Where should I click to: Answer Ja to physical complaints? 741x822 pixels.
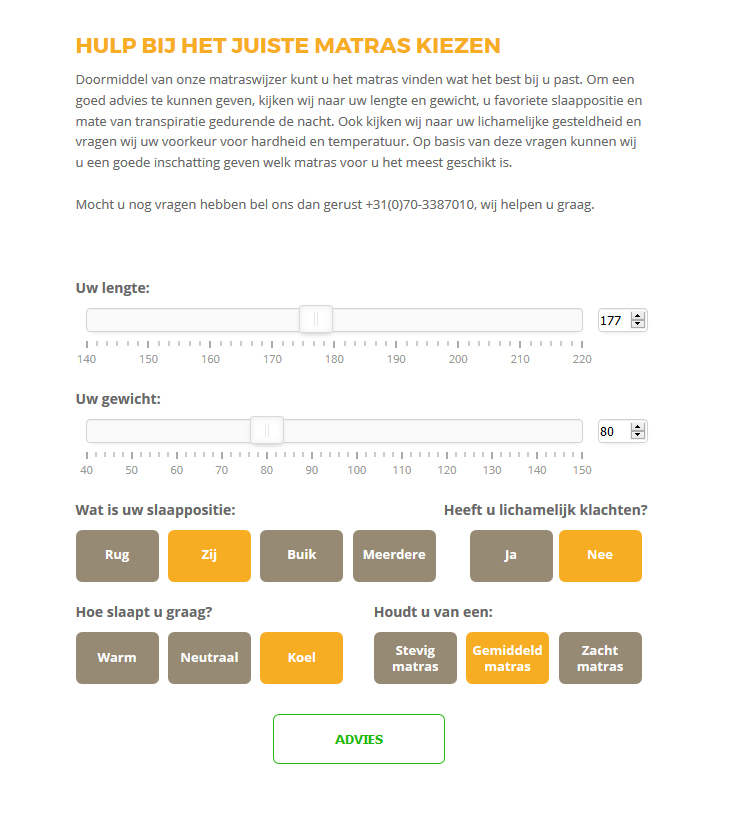coord(511,556)
